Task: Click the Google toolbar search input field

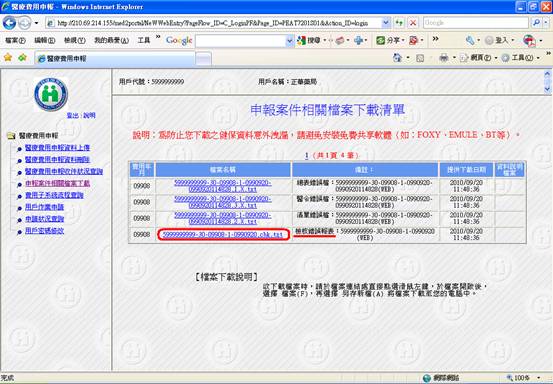Action: tap(241, 41)
